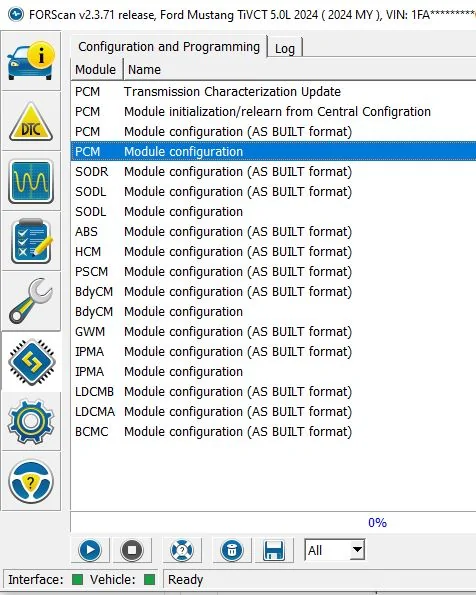Open the chip configuration and programming section
This screenshot has width=476, height=595.
click(31, 362)
